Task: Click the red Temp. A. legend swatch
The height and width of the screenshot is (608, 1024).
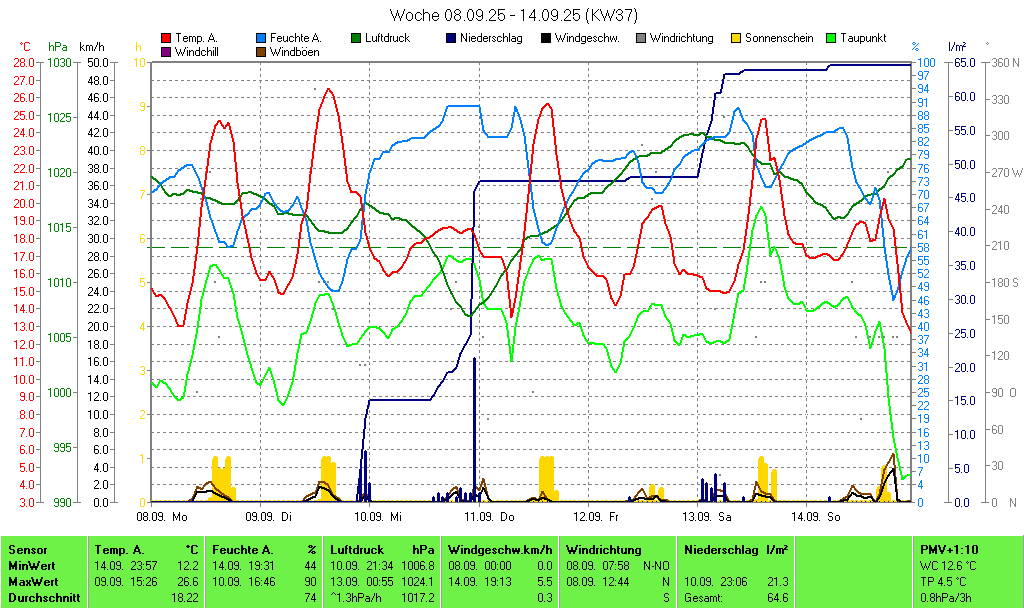Action: (x=165, y=38)
